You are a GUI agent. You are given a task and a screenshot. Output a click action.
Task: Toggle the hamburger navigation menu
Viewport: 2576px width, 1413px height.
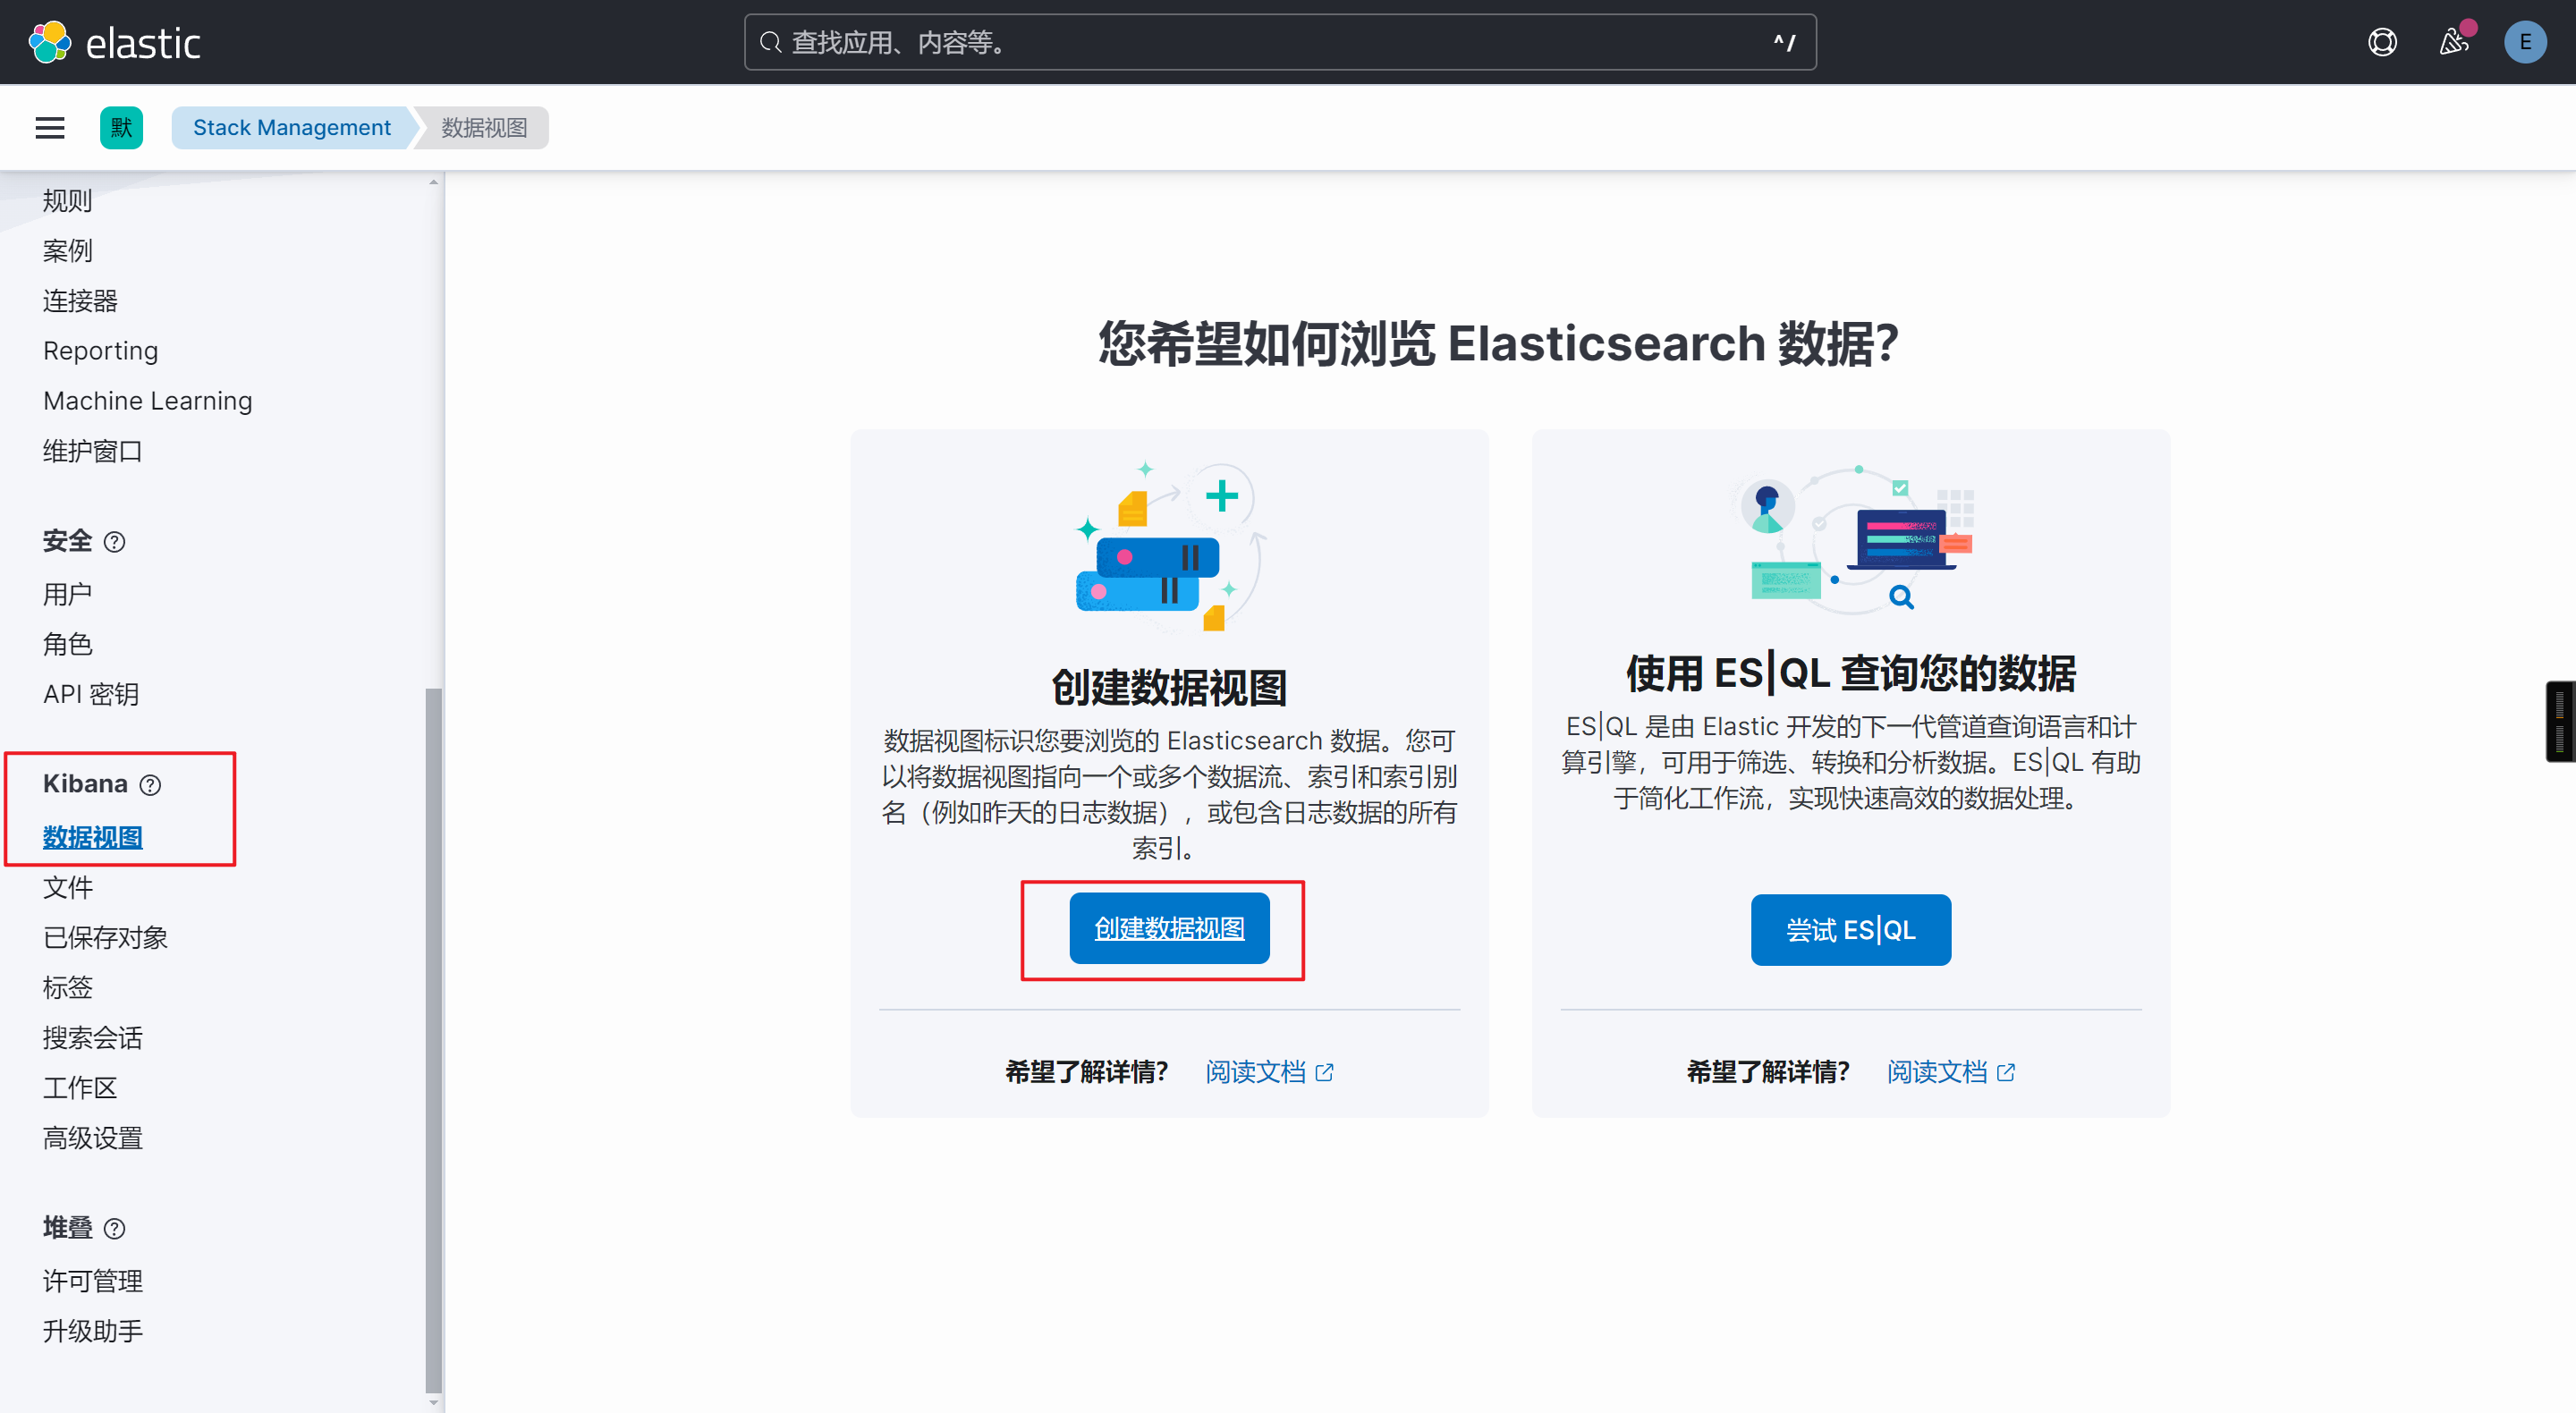[50, 128]
